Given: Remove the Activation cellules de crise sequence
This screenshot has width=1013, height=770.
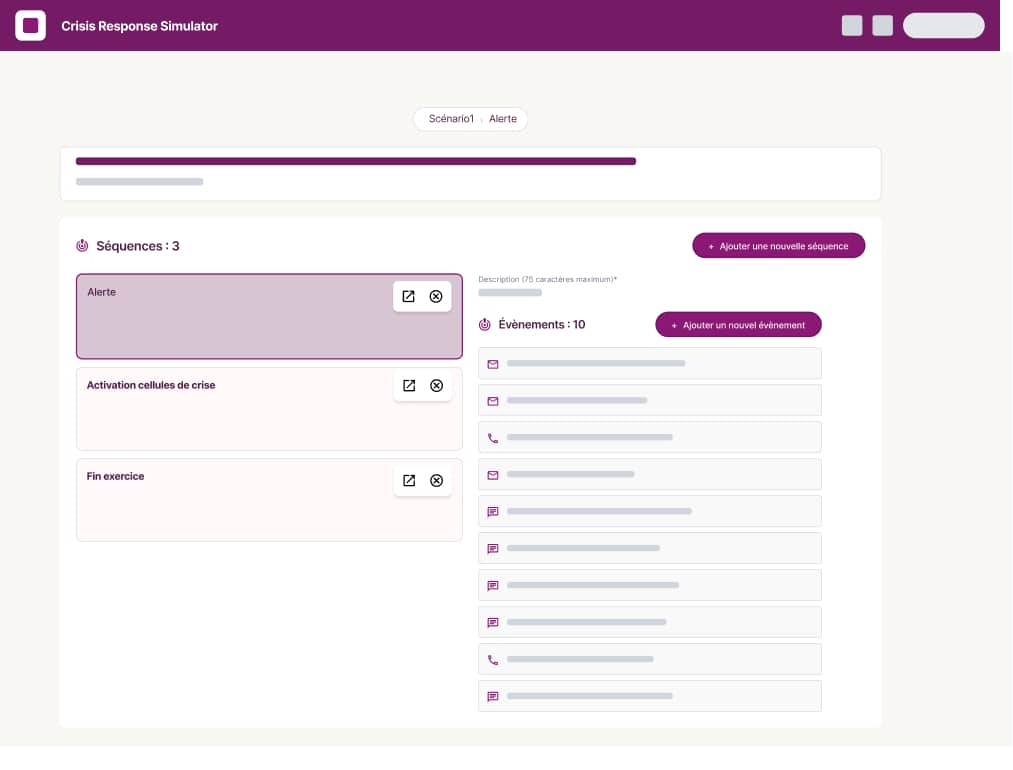Looking at the screenshot, I should 436,386.
